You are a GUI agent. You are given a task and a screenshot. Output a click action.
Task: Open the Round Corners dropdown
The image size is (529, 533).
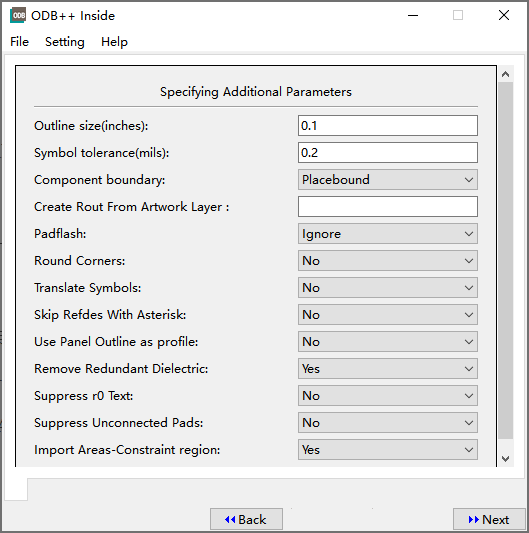(388, 261)
